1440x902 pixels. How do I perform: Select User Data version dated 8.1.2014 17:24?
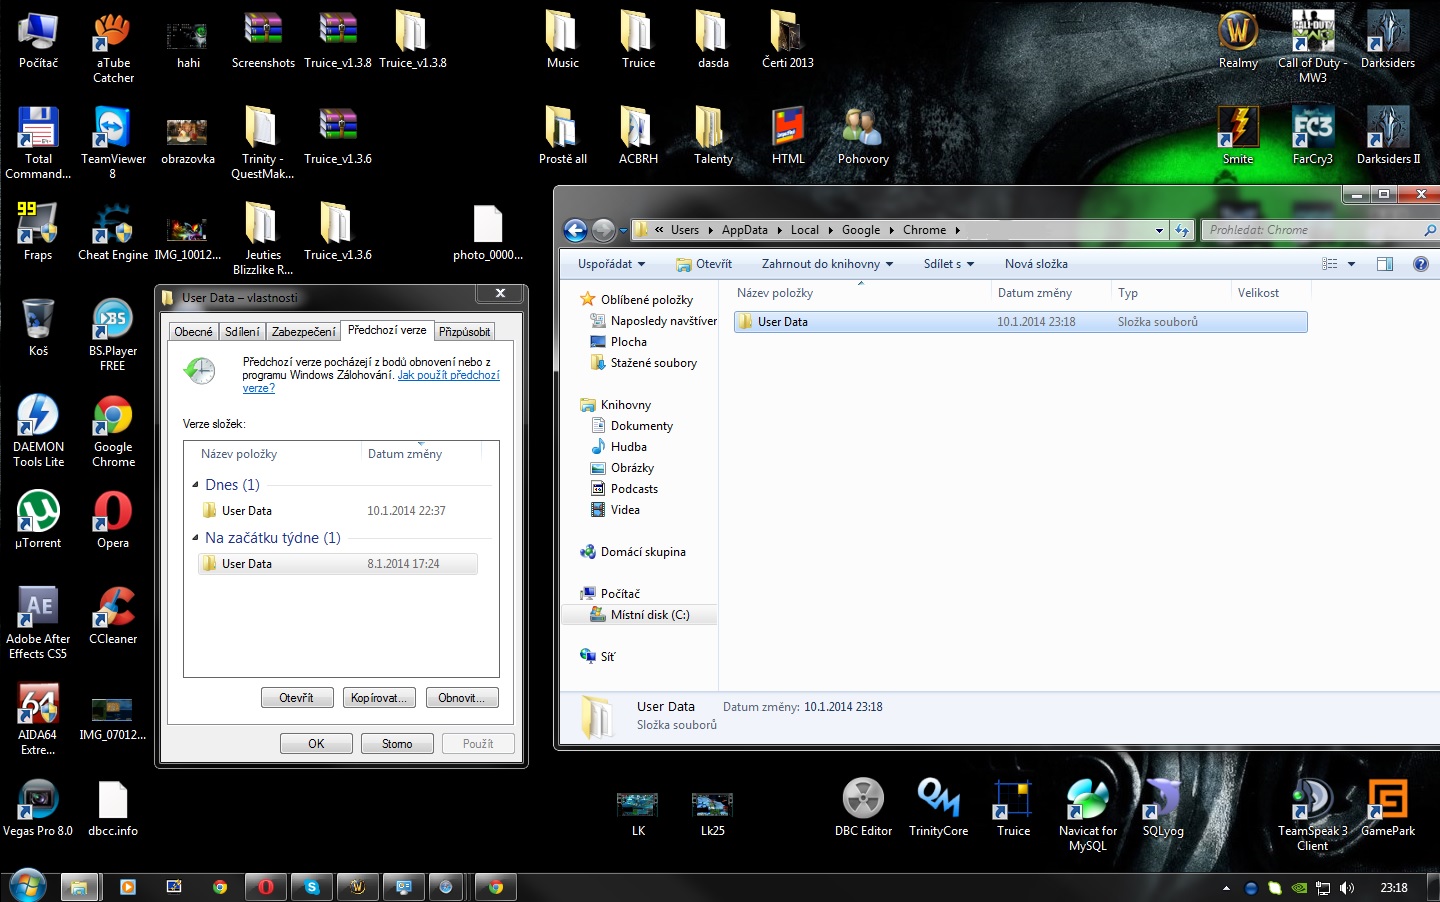[338, 564]
